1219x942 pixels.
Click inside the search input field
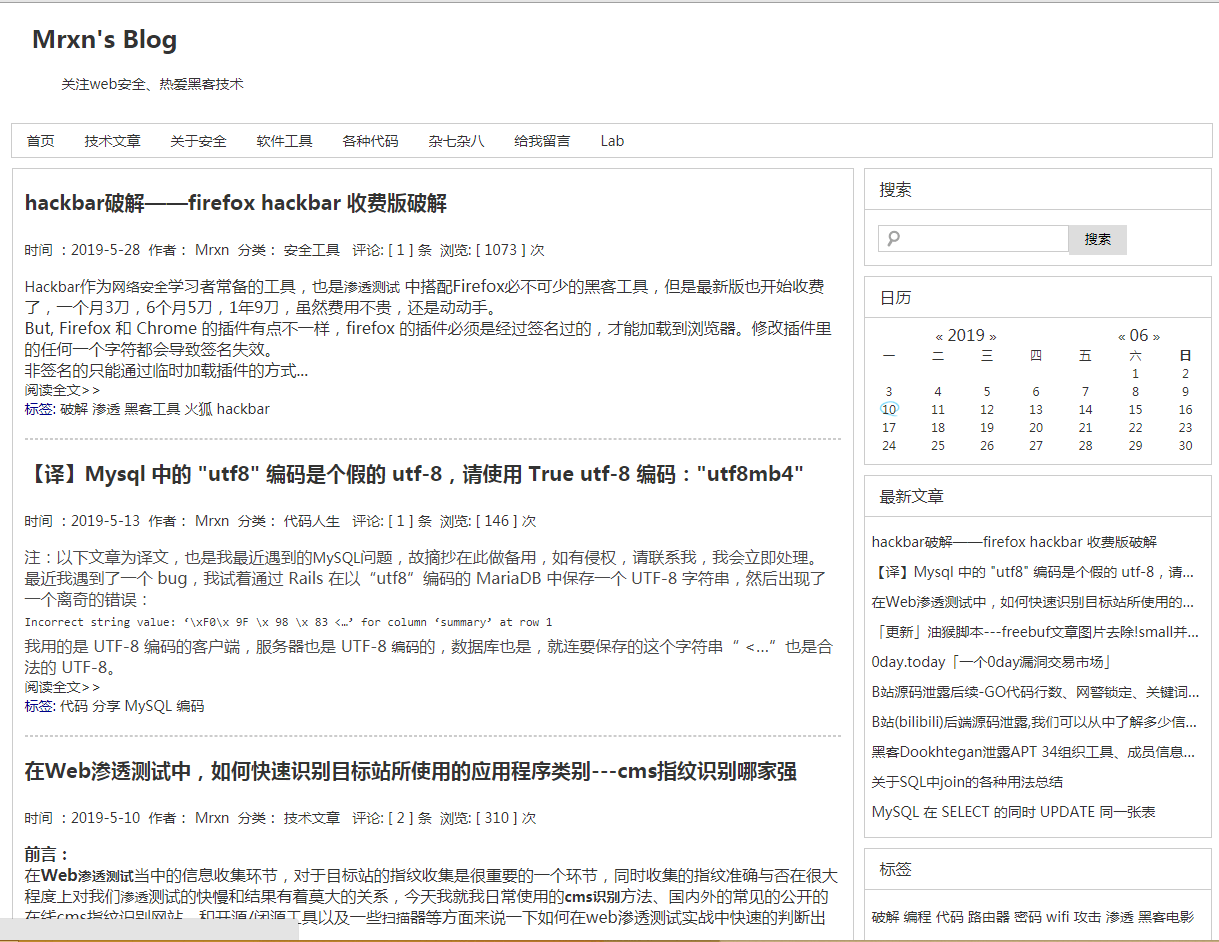point(975,239)
